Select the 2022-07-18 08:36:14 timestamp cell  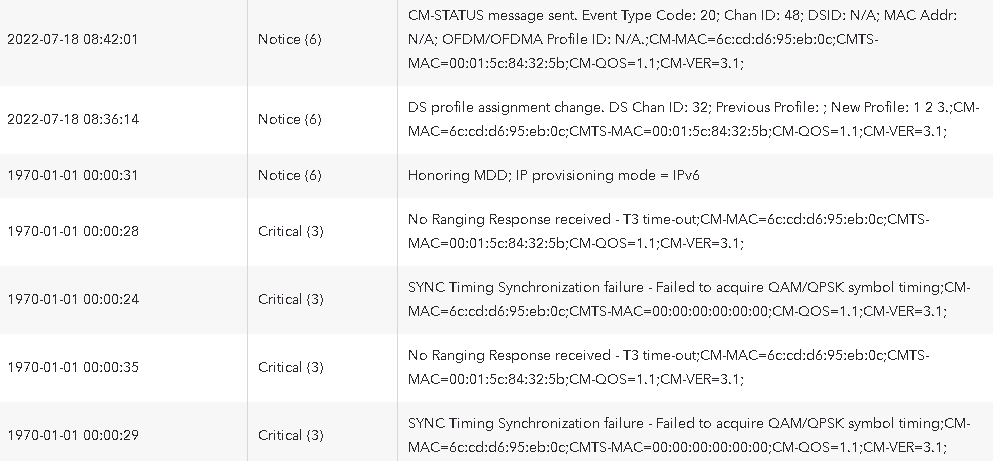[x=72, y=119]
